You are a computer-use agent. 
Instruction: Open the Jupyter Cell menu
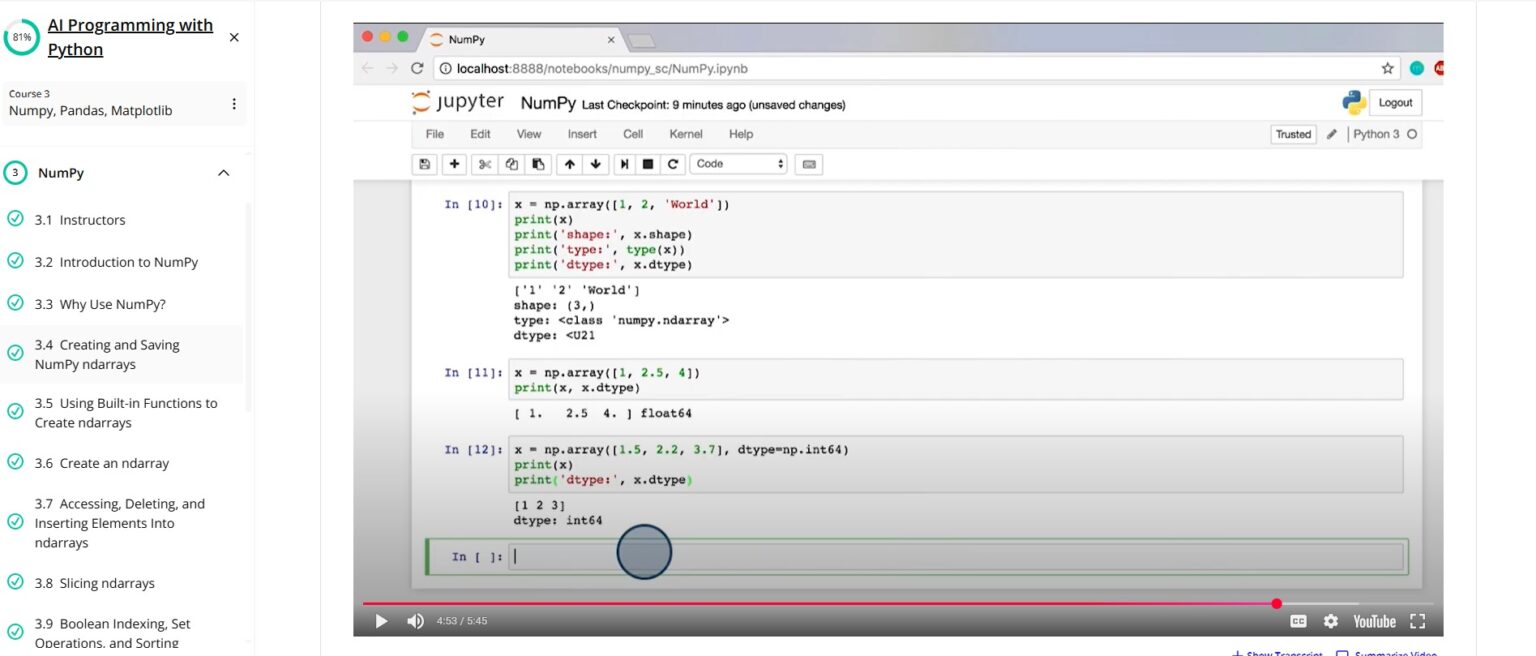pyautogui.click(x=633, y=134)
